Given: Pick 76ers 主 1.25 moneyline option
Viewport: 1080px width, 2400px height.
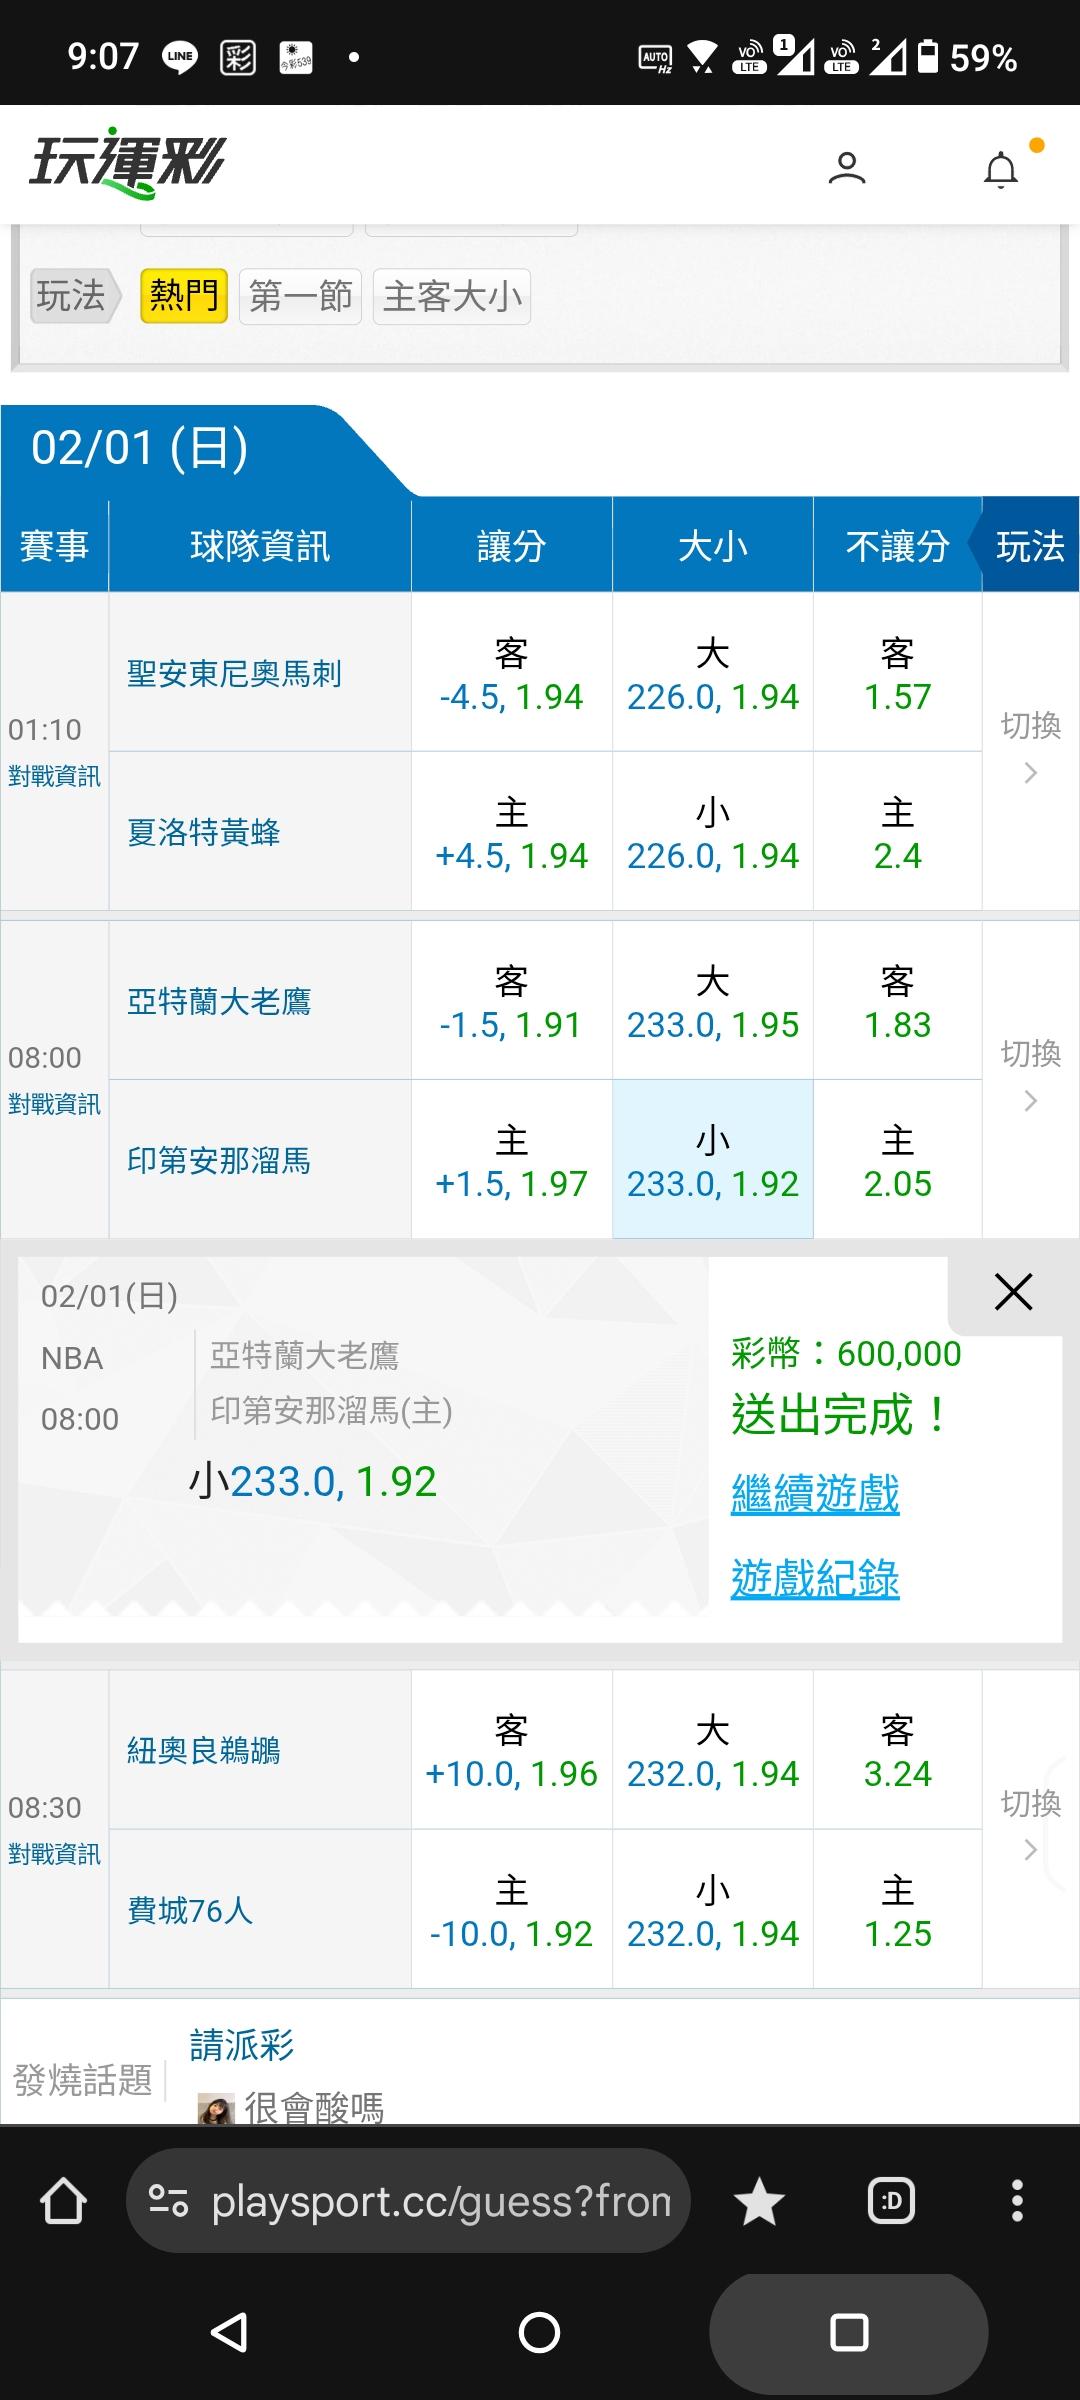Looking at the screenshot, I should point(897,1909).
